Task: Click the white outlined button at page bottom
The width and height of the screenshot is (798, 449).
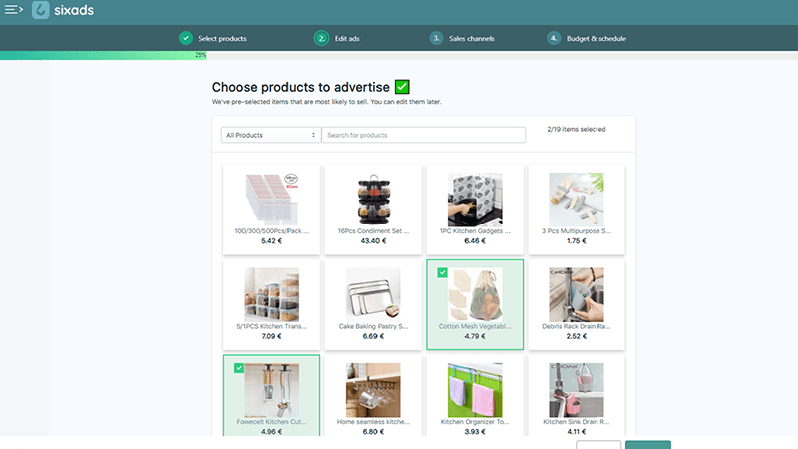Action: pyautogui.click(x=598, y=445)
